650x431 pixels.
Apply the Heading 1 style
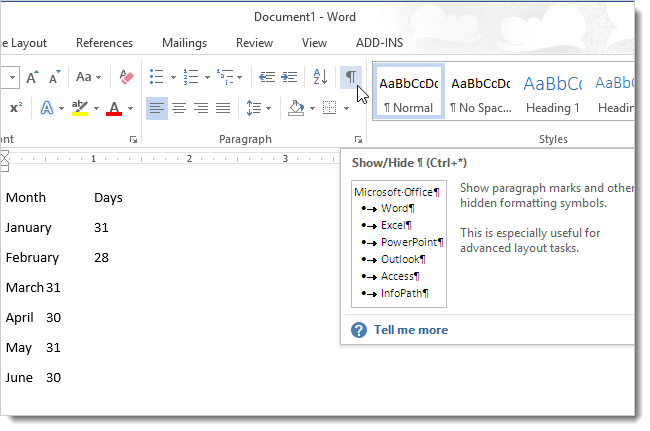(553, 91)
